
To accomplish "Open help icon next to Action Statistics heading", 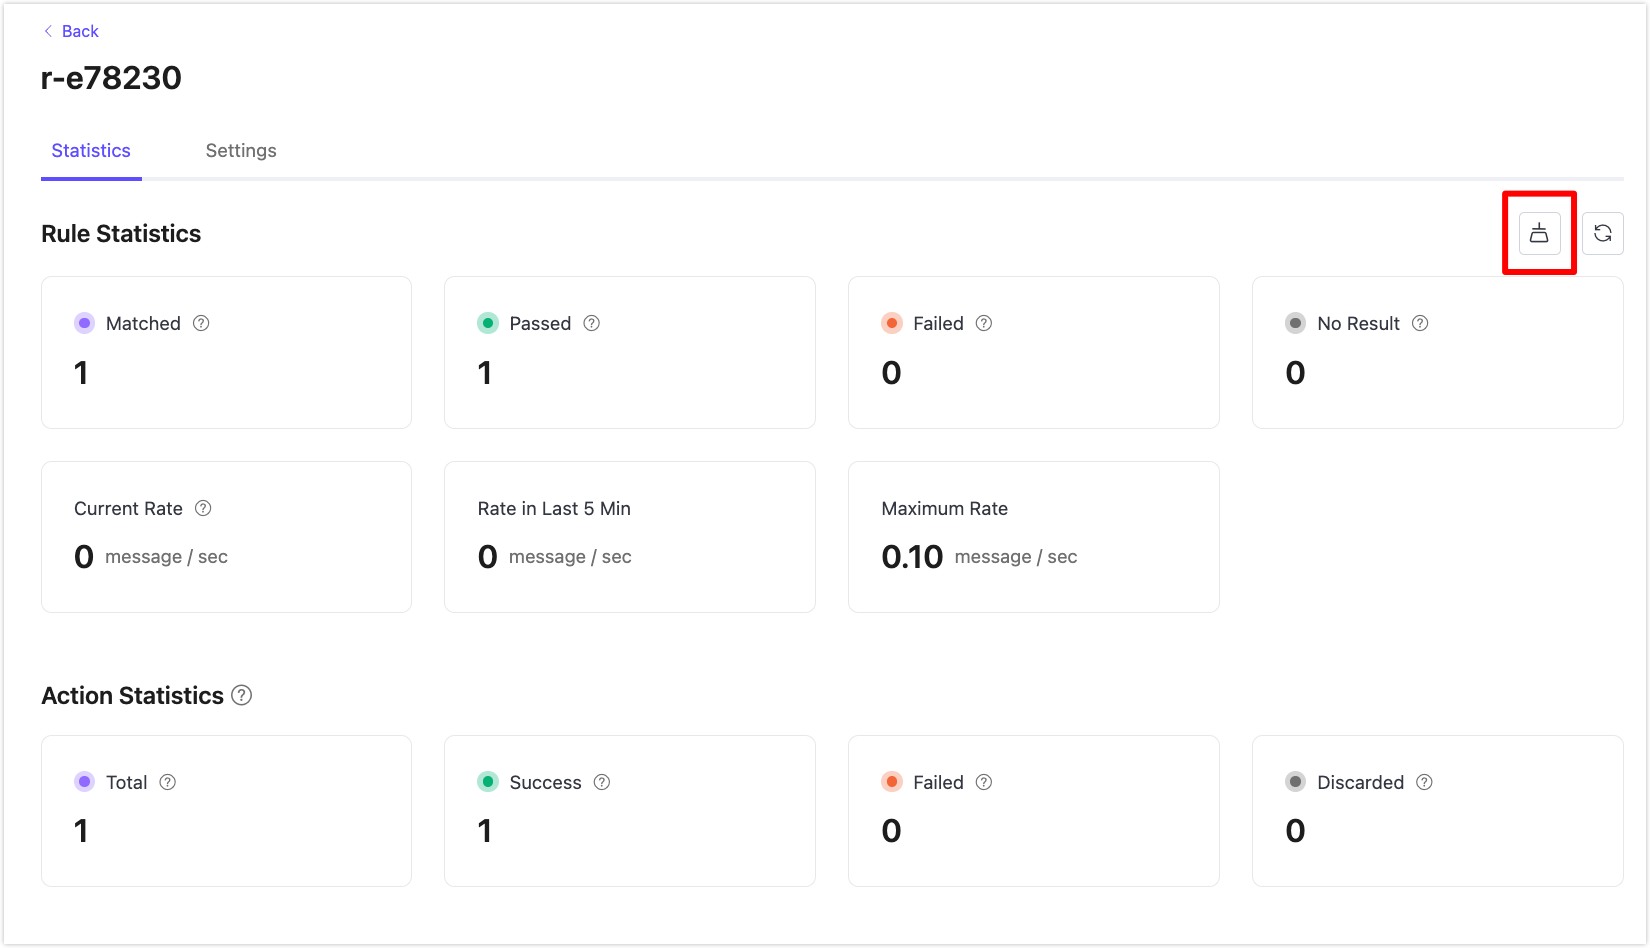I will tap(241, 695).
